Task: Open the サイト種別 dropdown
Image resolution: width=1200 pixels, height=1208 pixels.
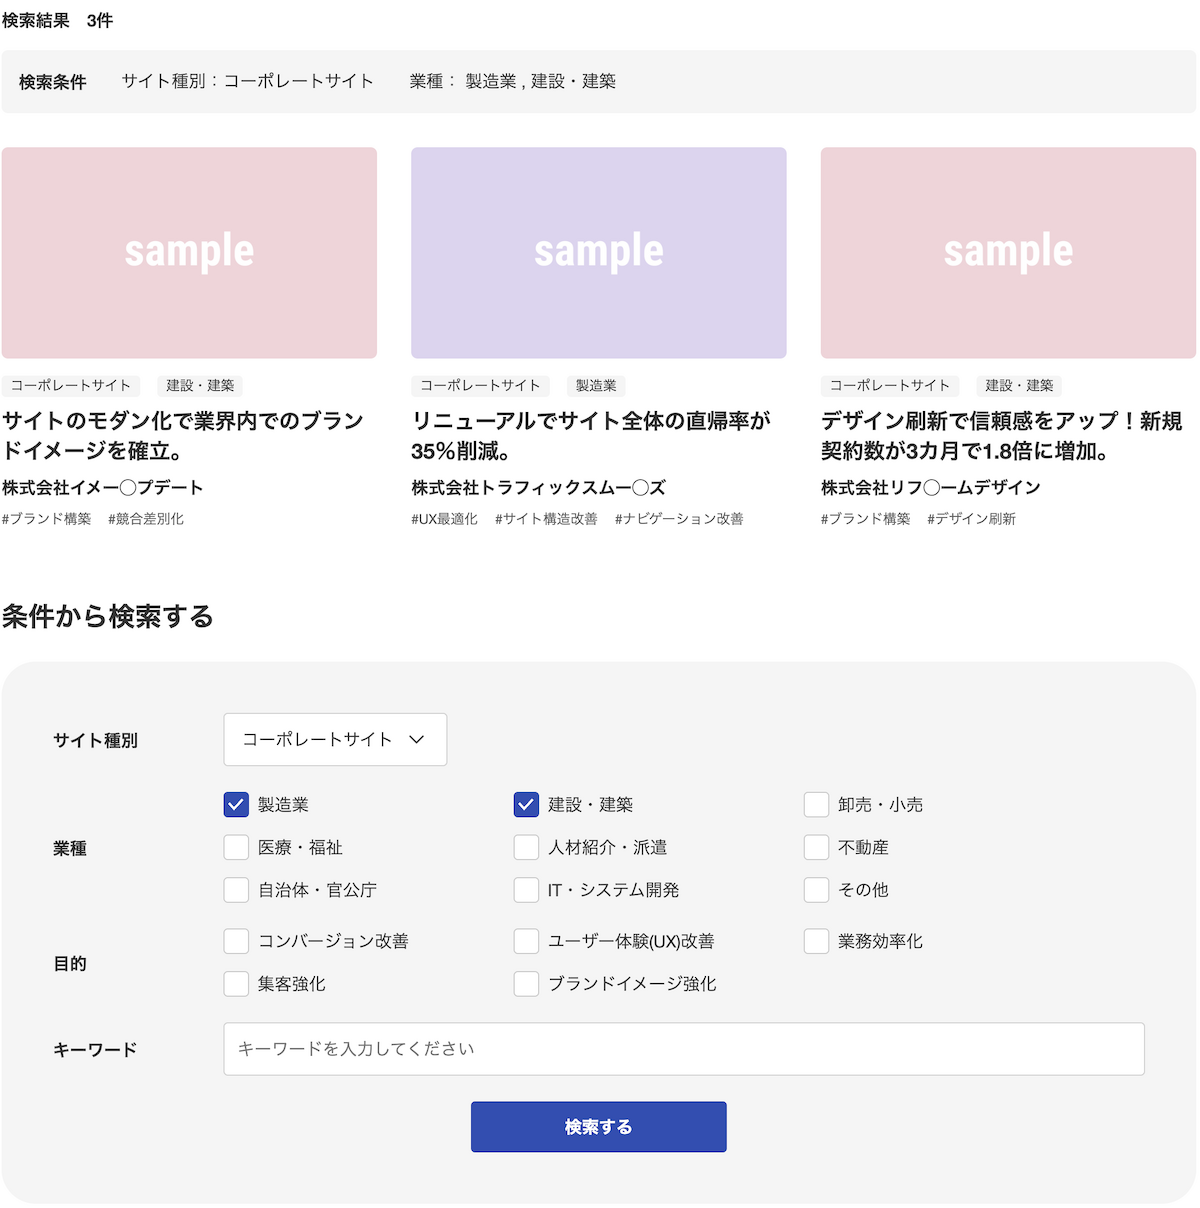Action: point(335,740)
